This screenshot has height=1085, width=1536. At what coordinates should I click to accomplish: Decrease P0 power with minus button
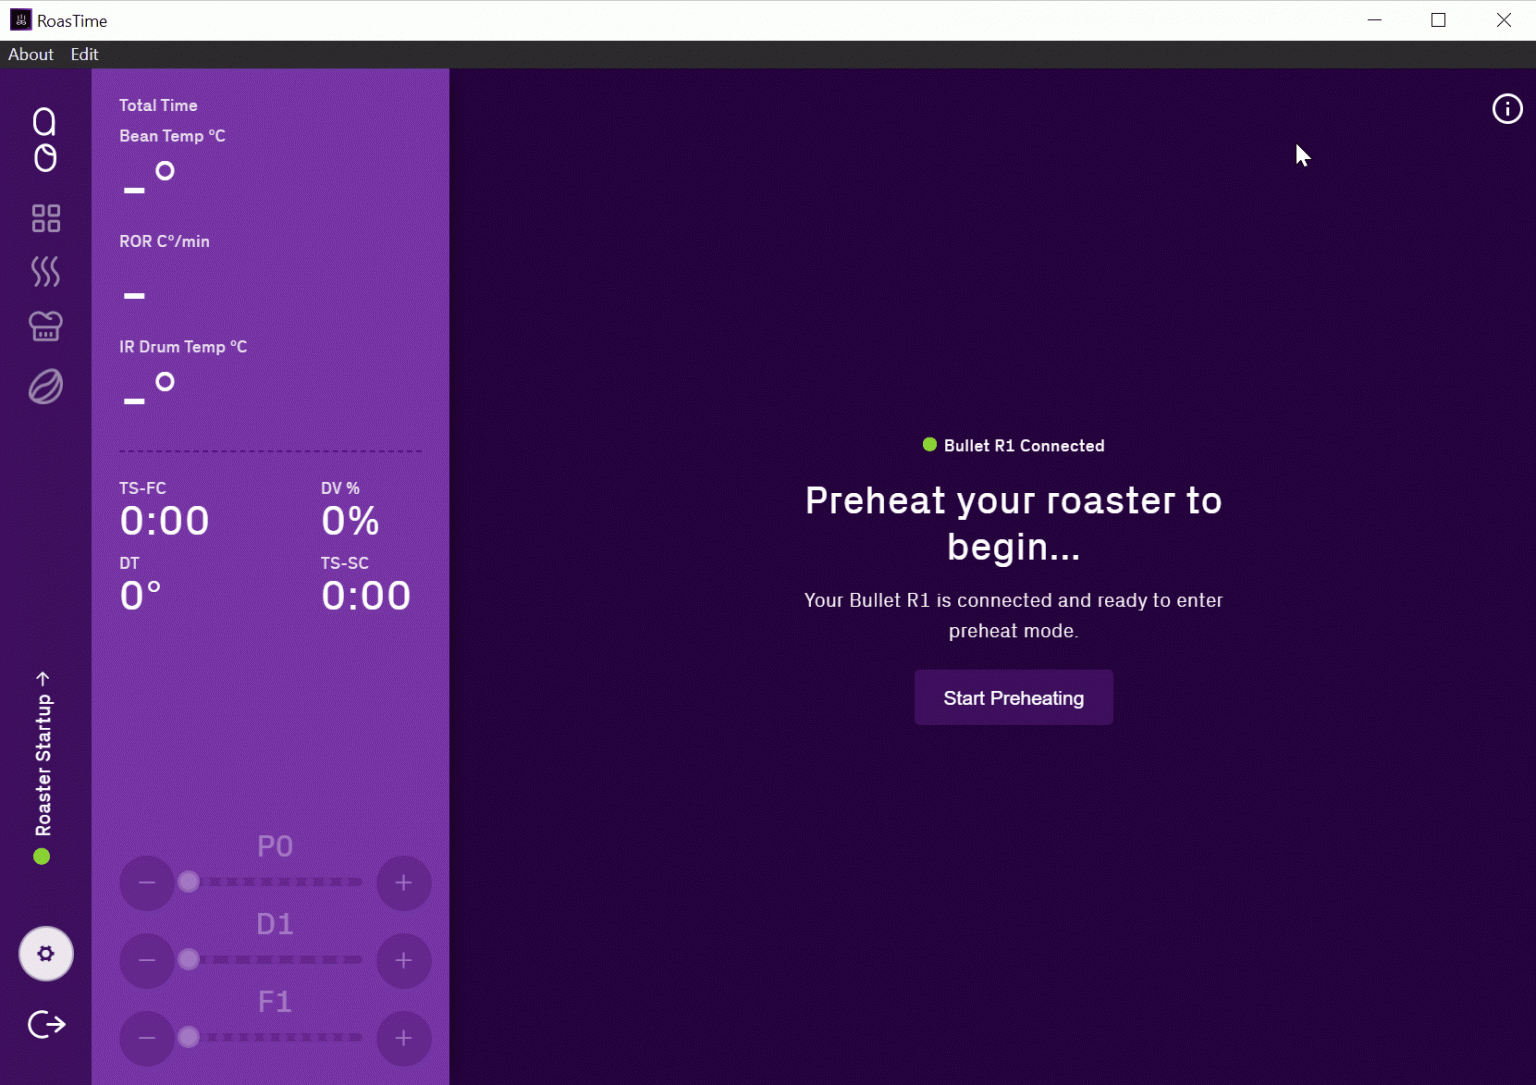[x=147, y=883]
